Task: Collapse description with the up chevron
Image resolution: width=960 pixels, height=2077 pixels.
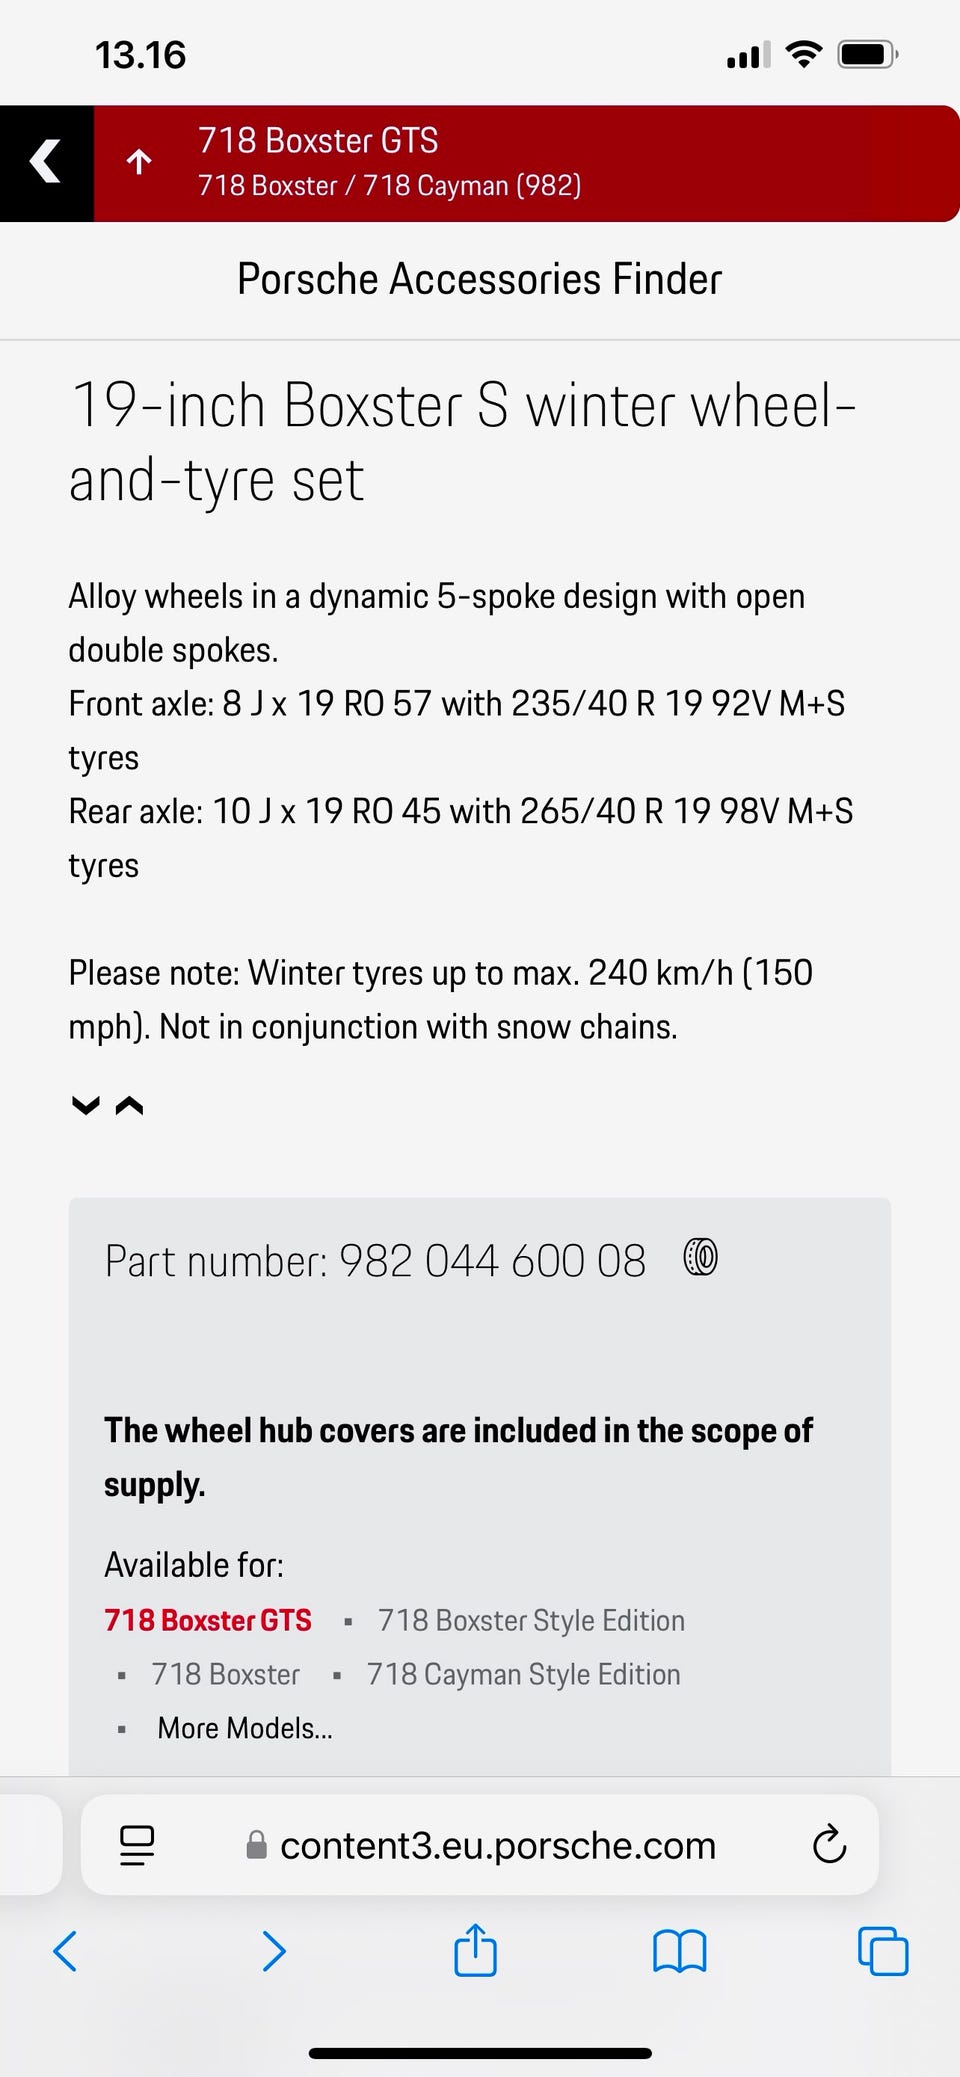Action: (x=129, y=1105)
